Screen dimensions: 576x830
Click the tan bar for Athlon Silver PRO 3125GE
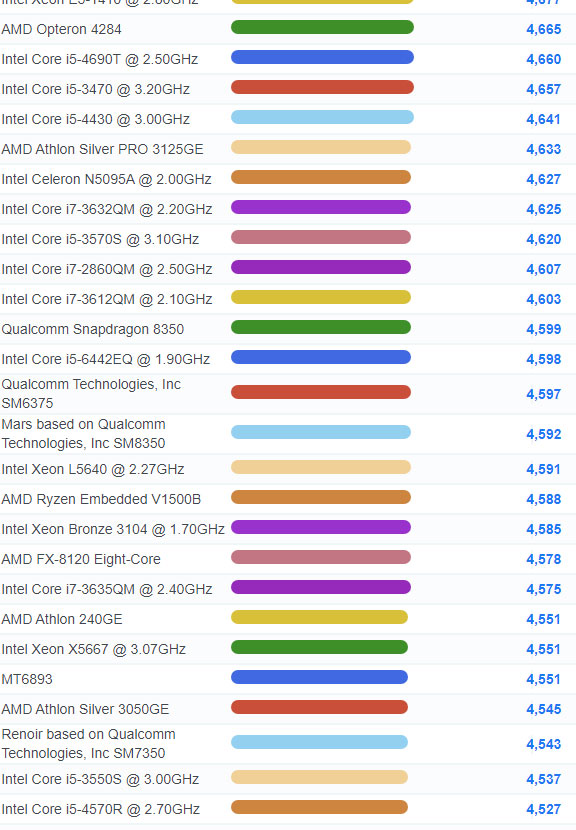pos(321,147)
